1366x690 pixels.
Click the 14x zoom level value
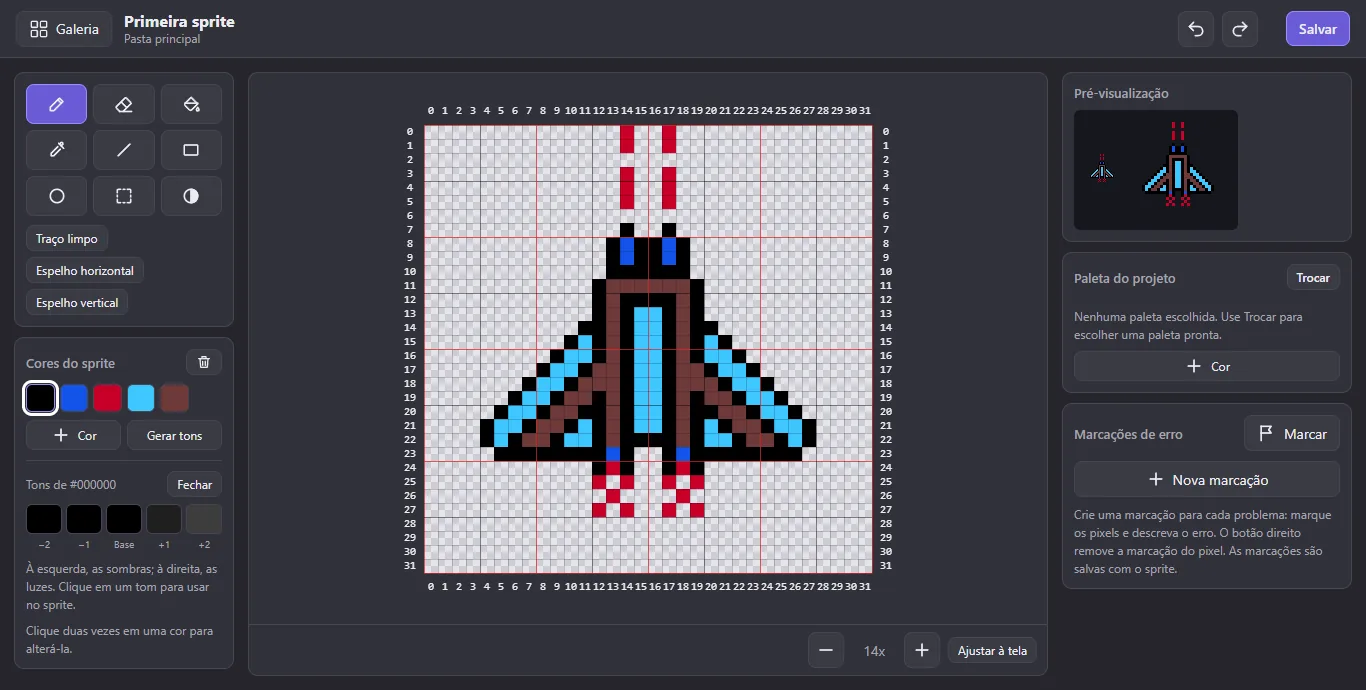pos(874,651)
